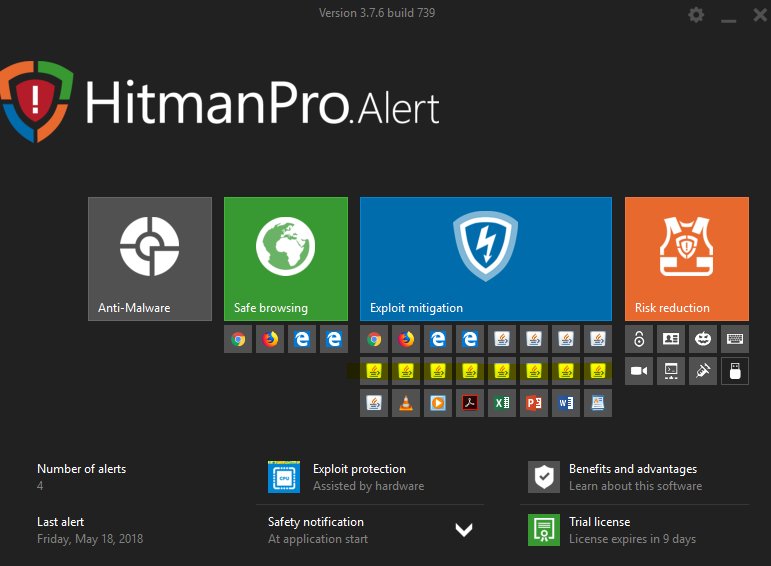Viewport: 771px width, 566px height.
Task: Click the pumpkin face icon
Action: point(703,339)
